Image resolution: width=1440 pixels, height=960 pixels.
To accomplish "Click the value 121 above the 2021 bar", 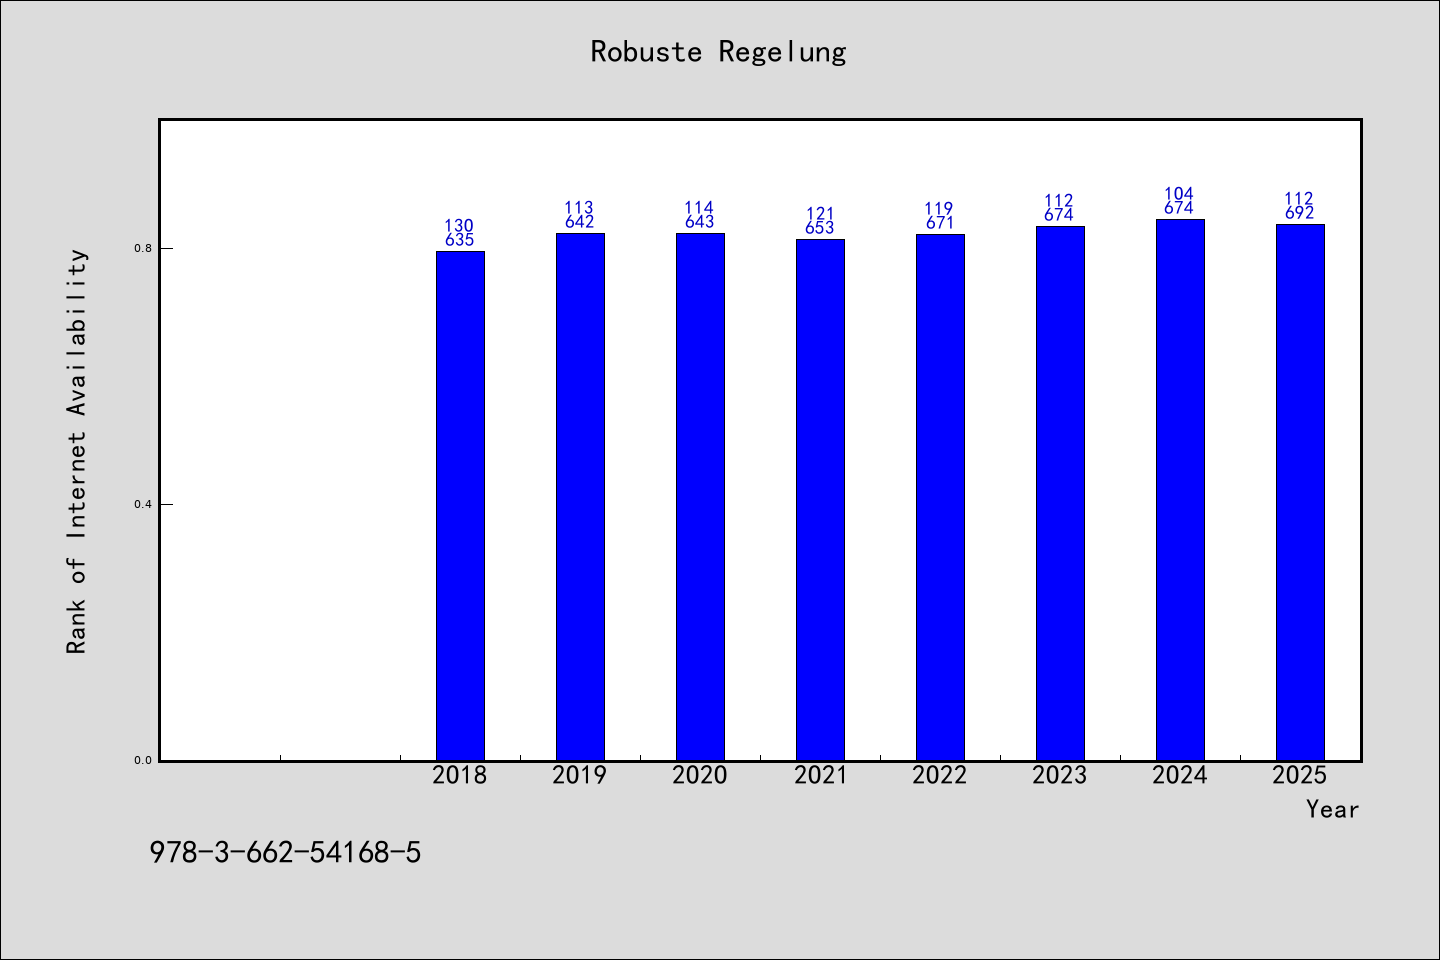I will coord(820,214).
